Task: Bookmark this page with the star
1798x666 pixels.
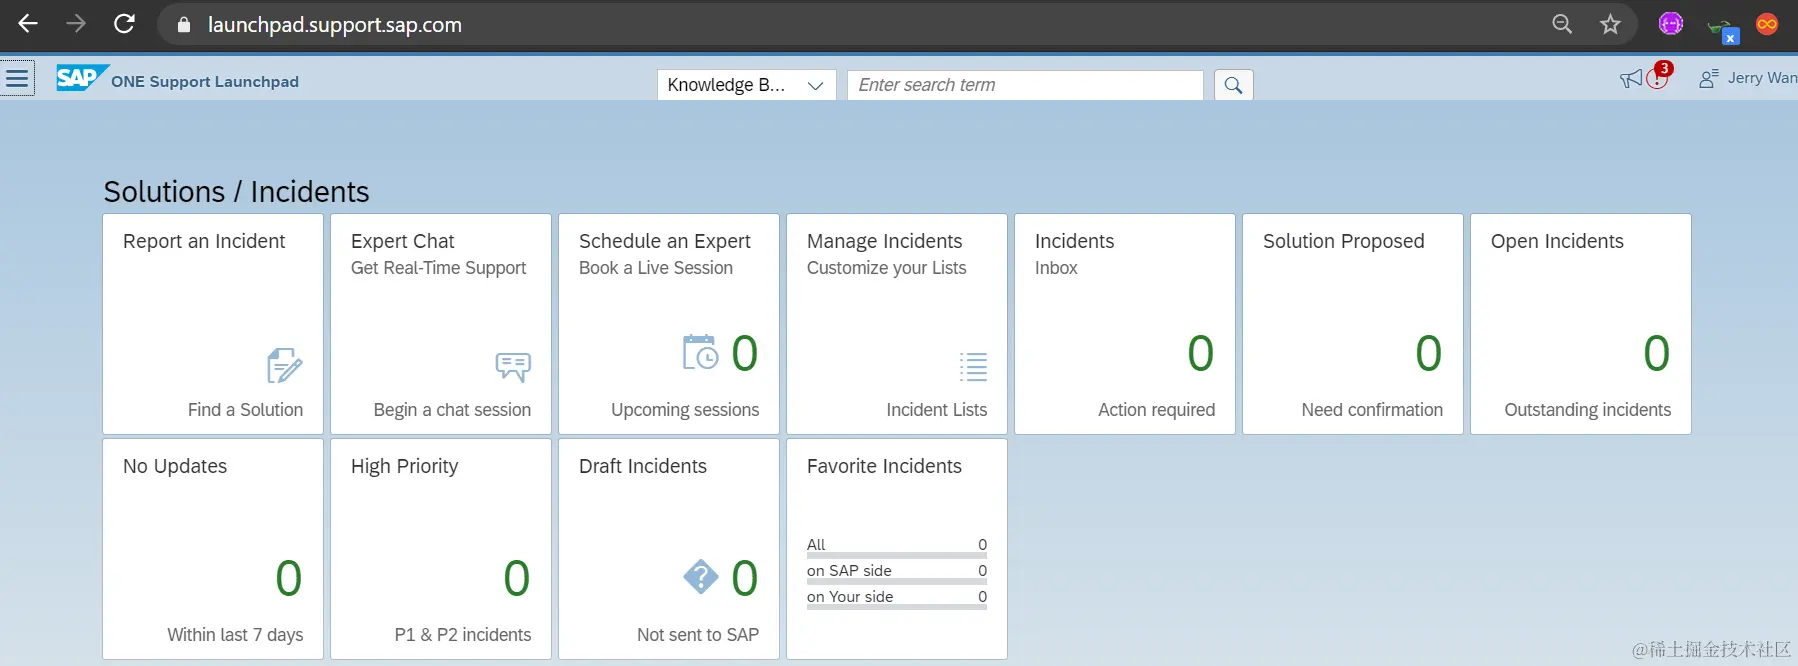Action: 1610,24
